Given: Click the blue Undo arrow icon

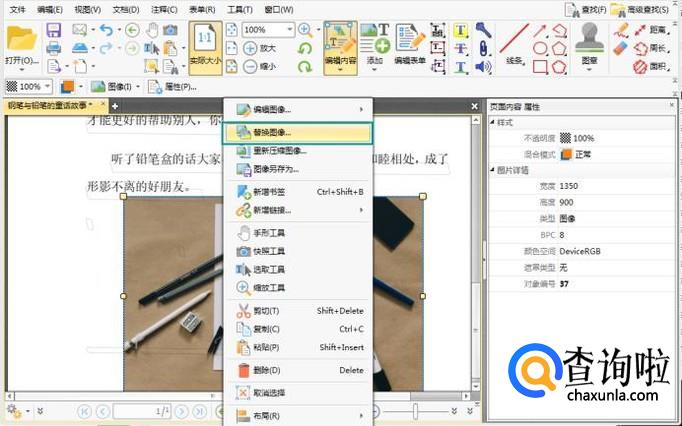Looking at the screenshot, I should (106, 30).
